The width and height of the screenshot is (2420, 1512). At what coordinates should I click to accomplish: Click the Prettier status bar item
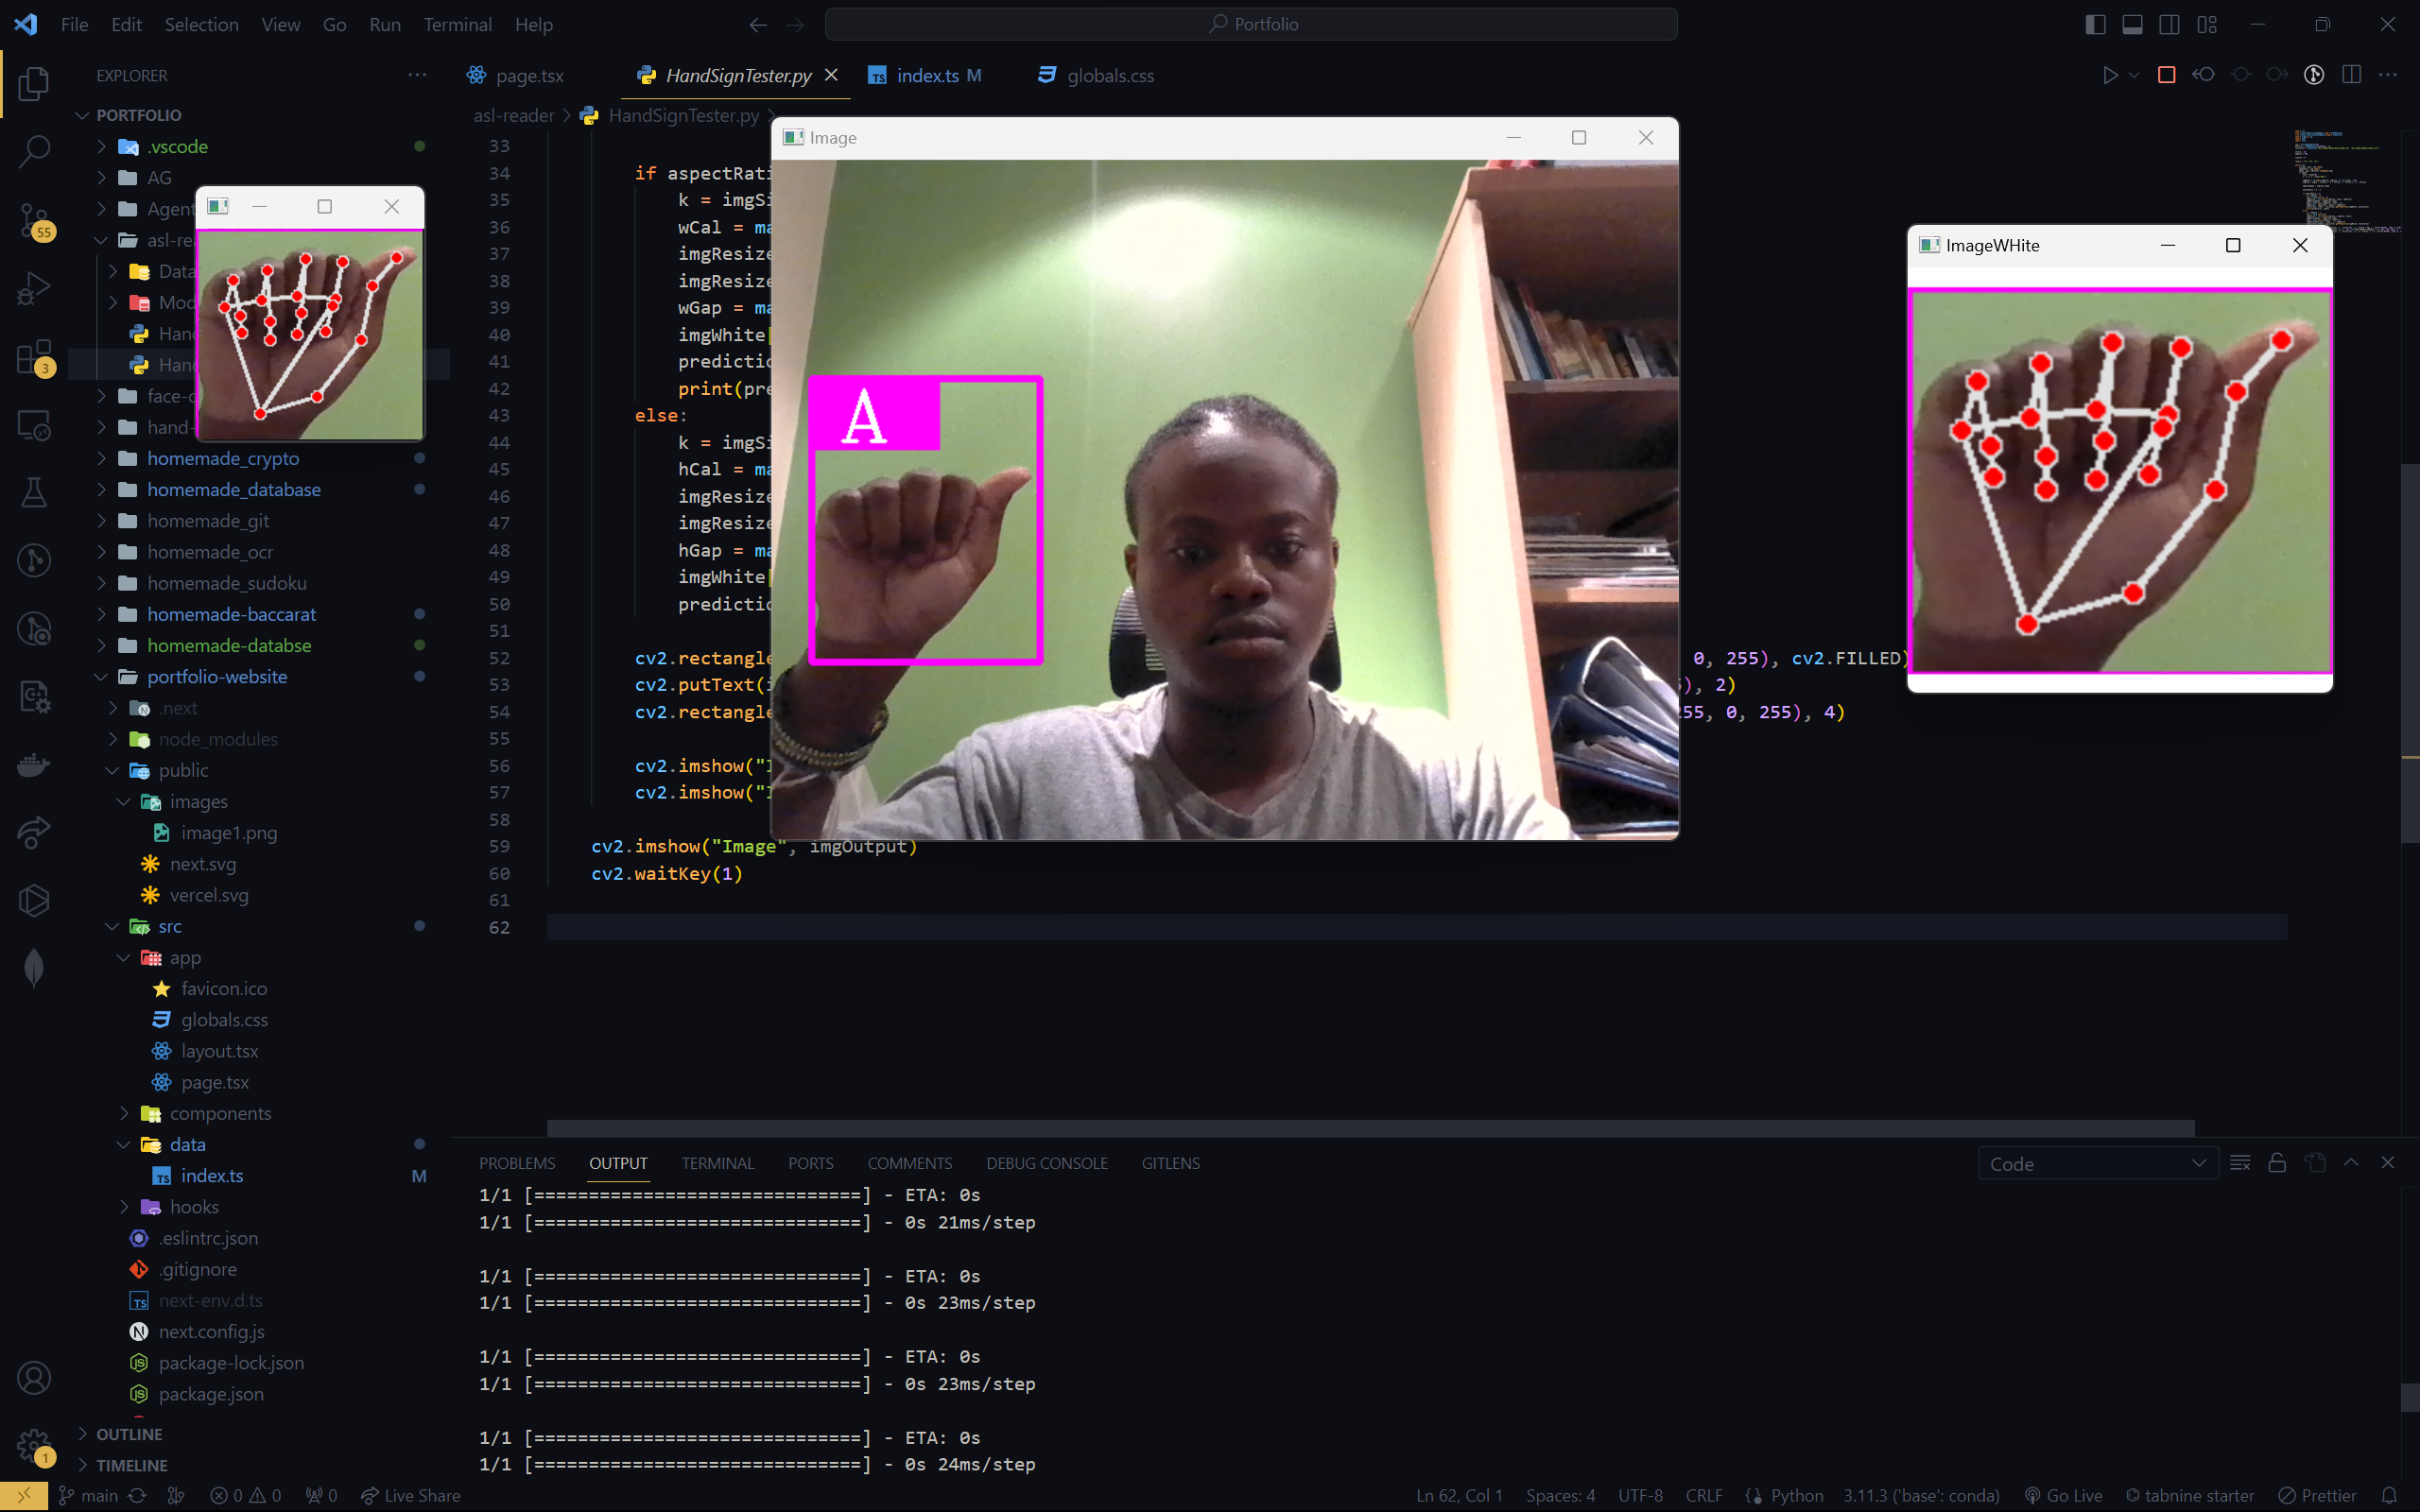2318,1495
